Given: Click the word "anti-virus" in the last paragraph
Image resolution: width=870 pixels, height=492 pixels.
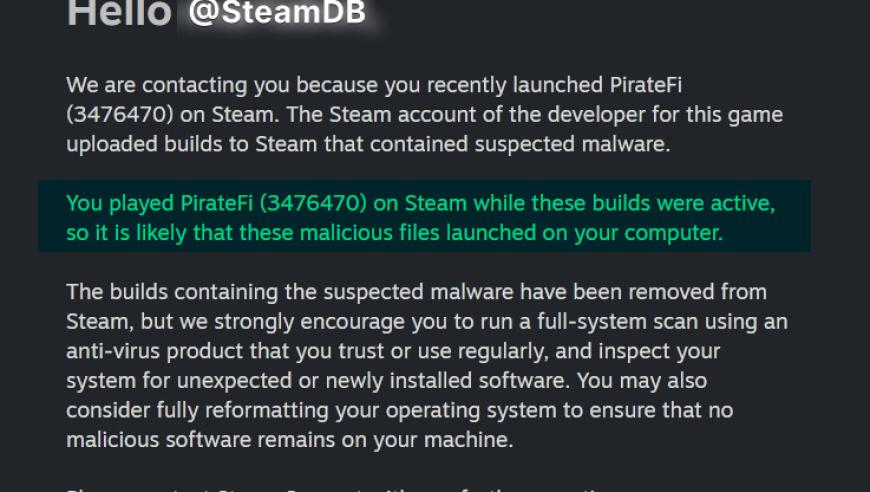Looking at the screenshot, I should [x=114, y=352].
